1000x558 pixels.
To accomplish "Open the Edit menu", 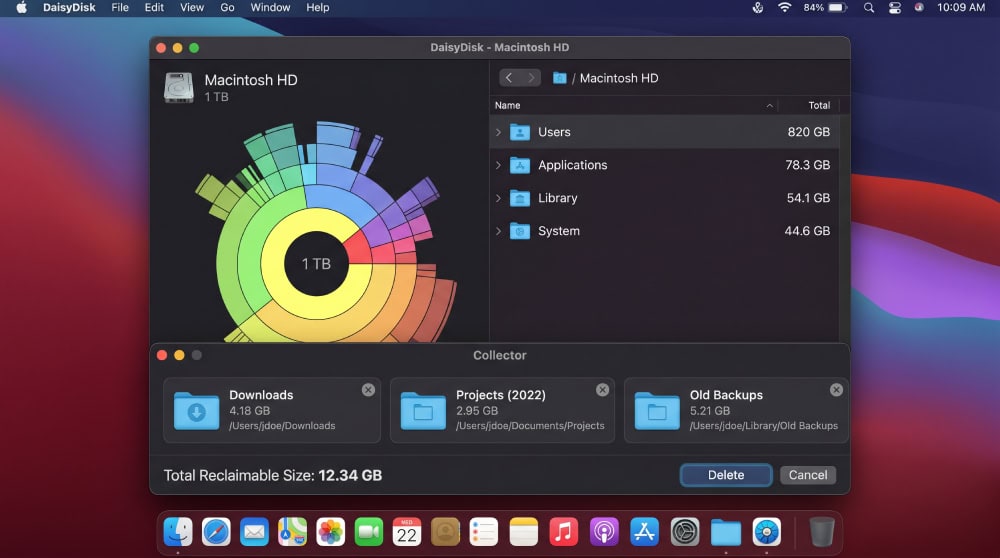I will click(154, 8).
